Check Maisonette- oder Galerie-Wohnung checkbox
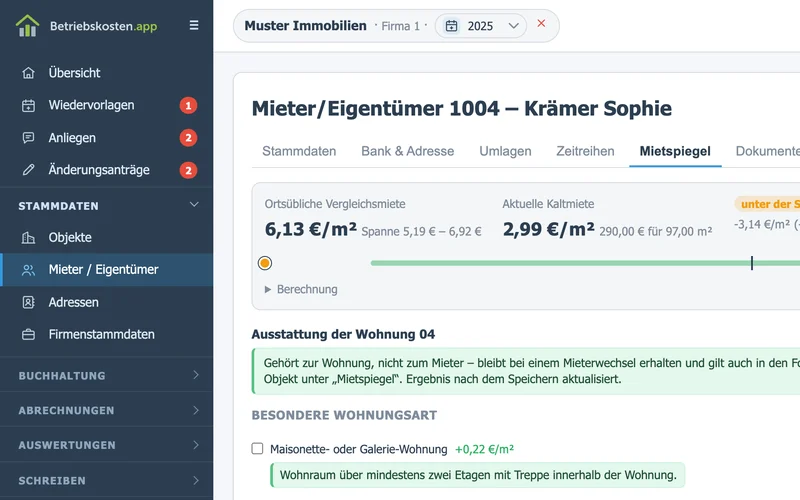This screenshot has height=500, width=800. 257,448
